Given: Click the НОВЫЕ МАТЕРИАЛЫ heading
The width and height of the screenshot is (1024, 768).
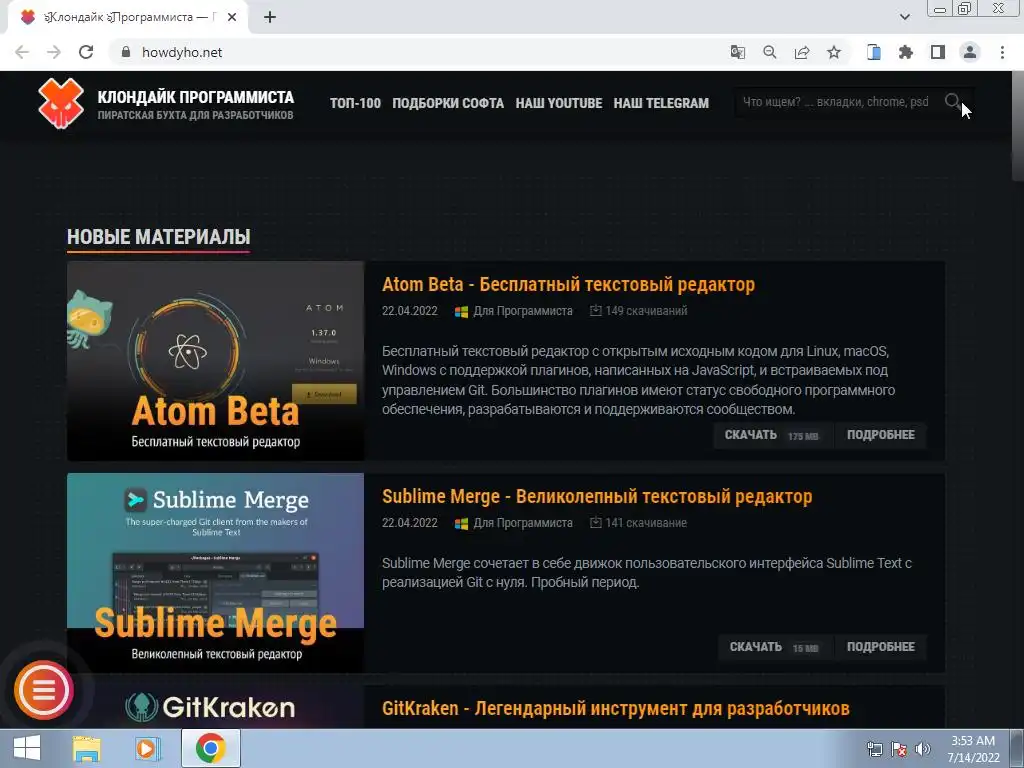Looking at the screenshot, I should pos(159,237).
